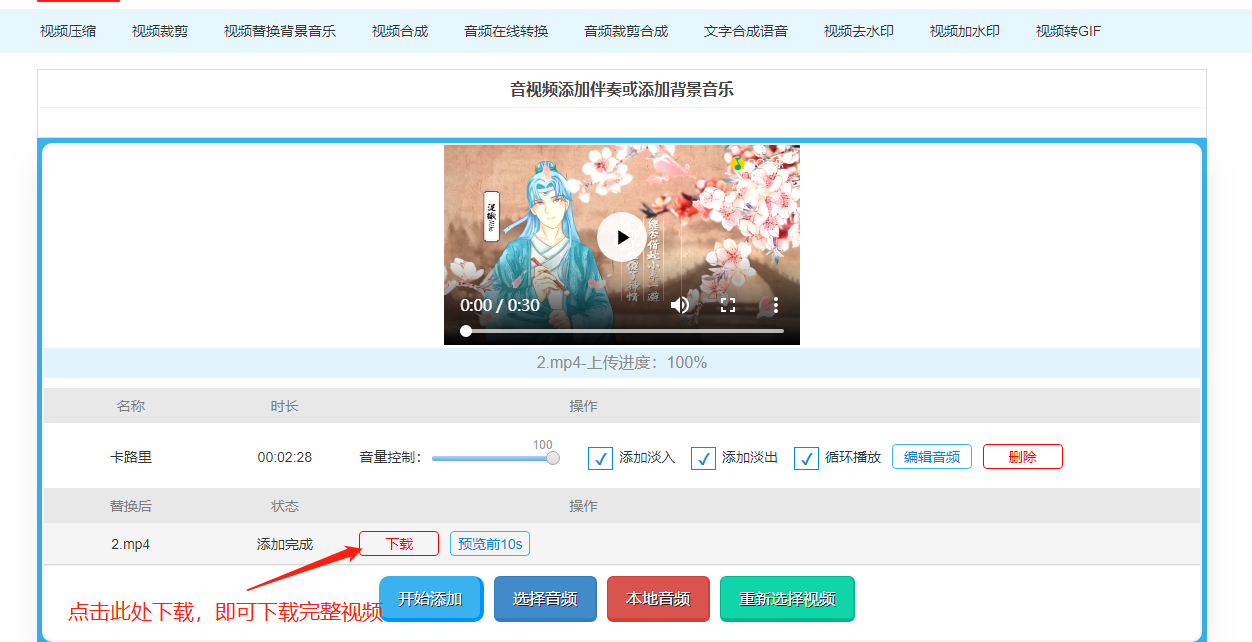Image resolution: width=1252 pixels, height=642 pixels.
Task: Click the duration value 00:02:28
Action: point(285,457)
